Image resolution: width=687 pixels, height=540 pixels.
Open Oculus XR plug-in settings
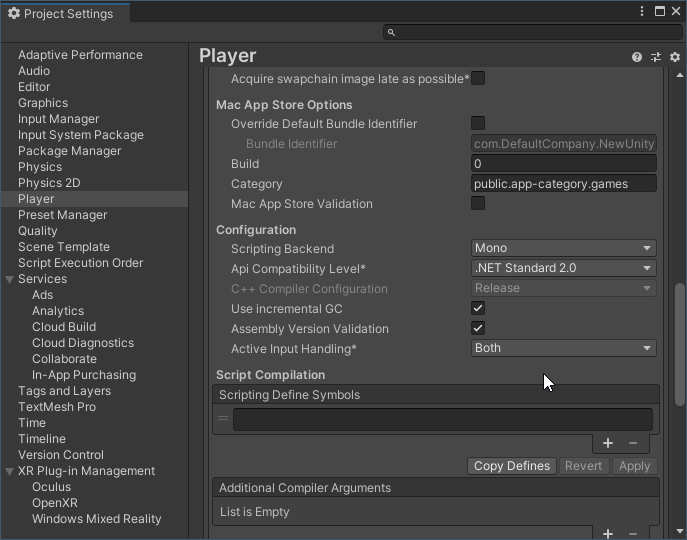tap(51, 487)
